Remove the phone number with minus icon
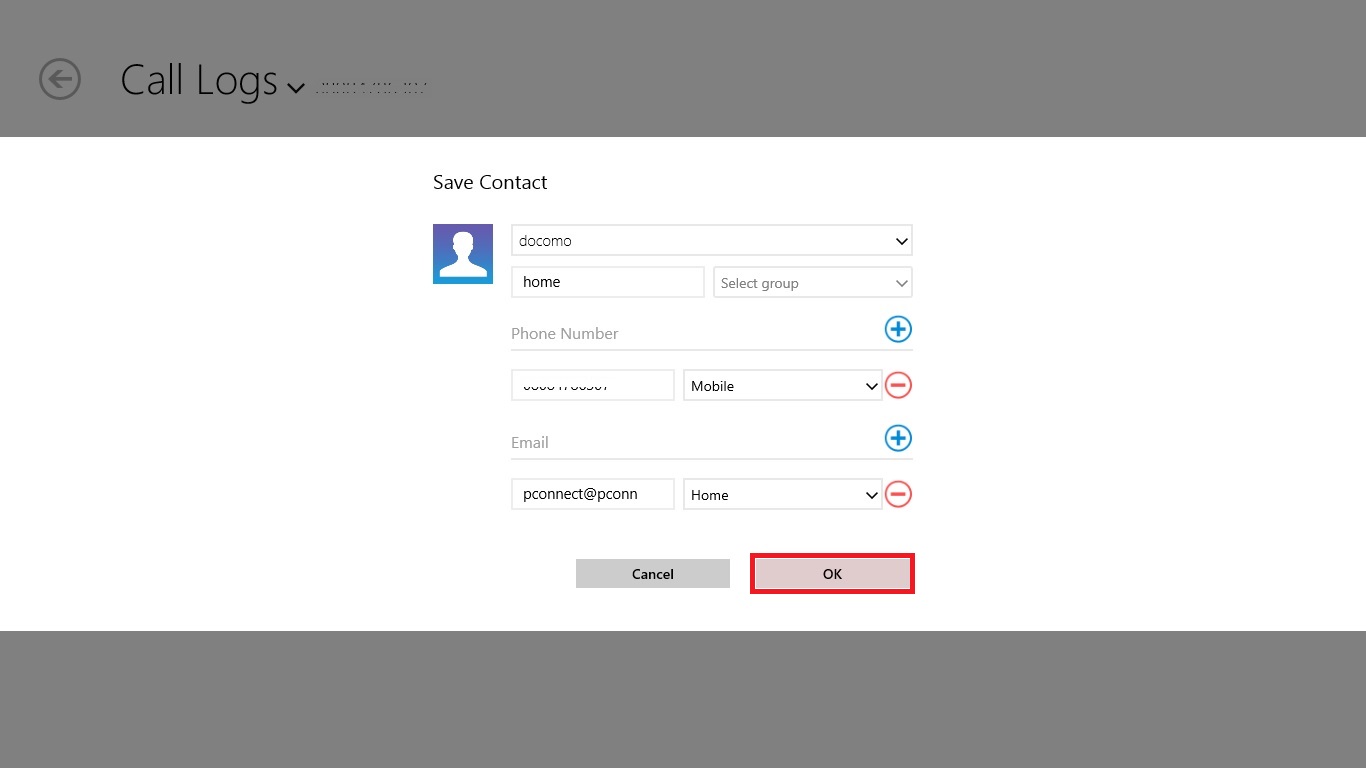This screenshot has height=768, width=1366. tap(898, 385)
